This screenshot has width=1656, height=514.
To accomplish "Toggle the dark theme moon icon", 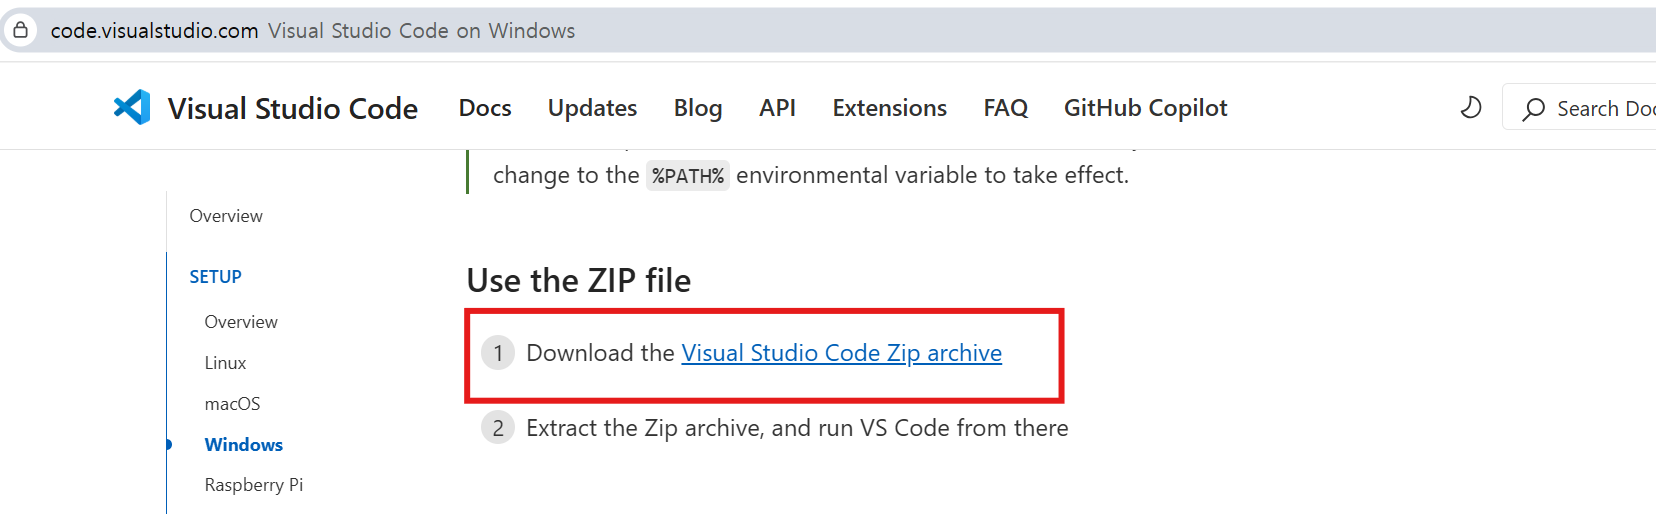I will pyautogui.click(x=1471, y=107).
